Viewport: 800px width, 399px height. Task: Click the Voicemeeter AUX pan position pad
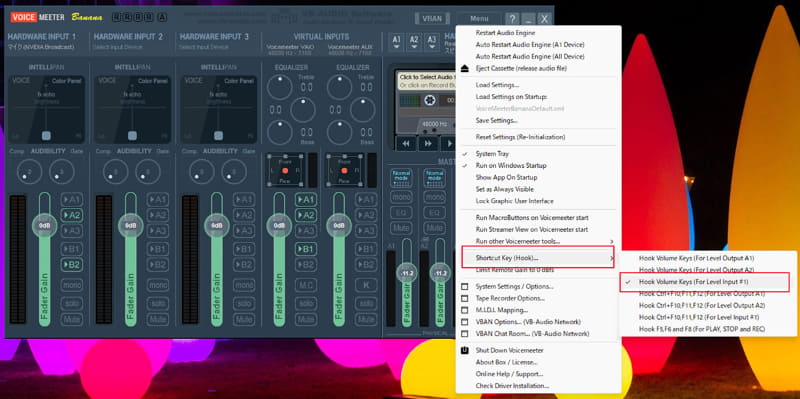coord(344,170)
